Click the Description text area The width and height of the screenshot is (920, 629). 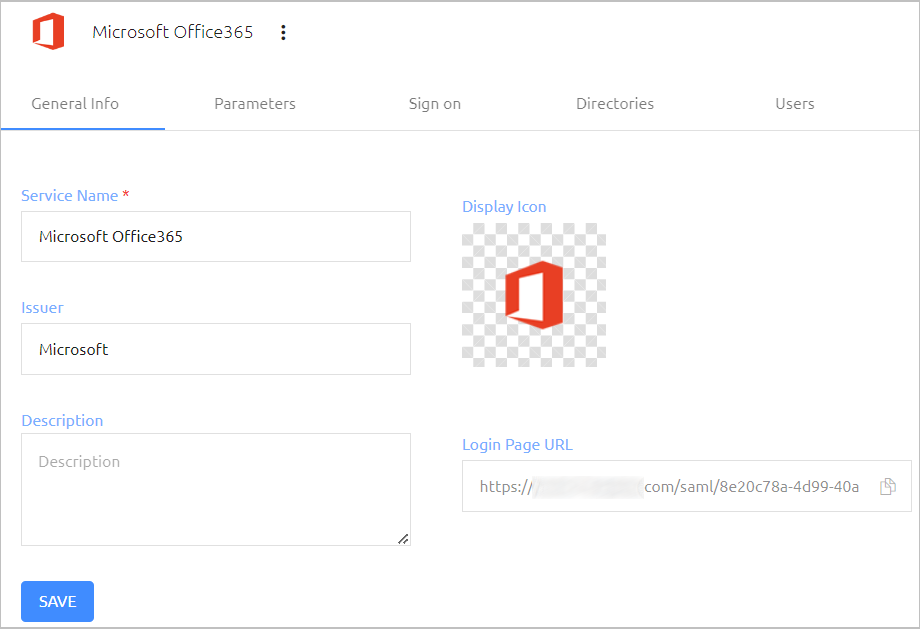click(216, 489)
